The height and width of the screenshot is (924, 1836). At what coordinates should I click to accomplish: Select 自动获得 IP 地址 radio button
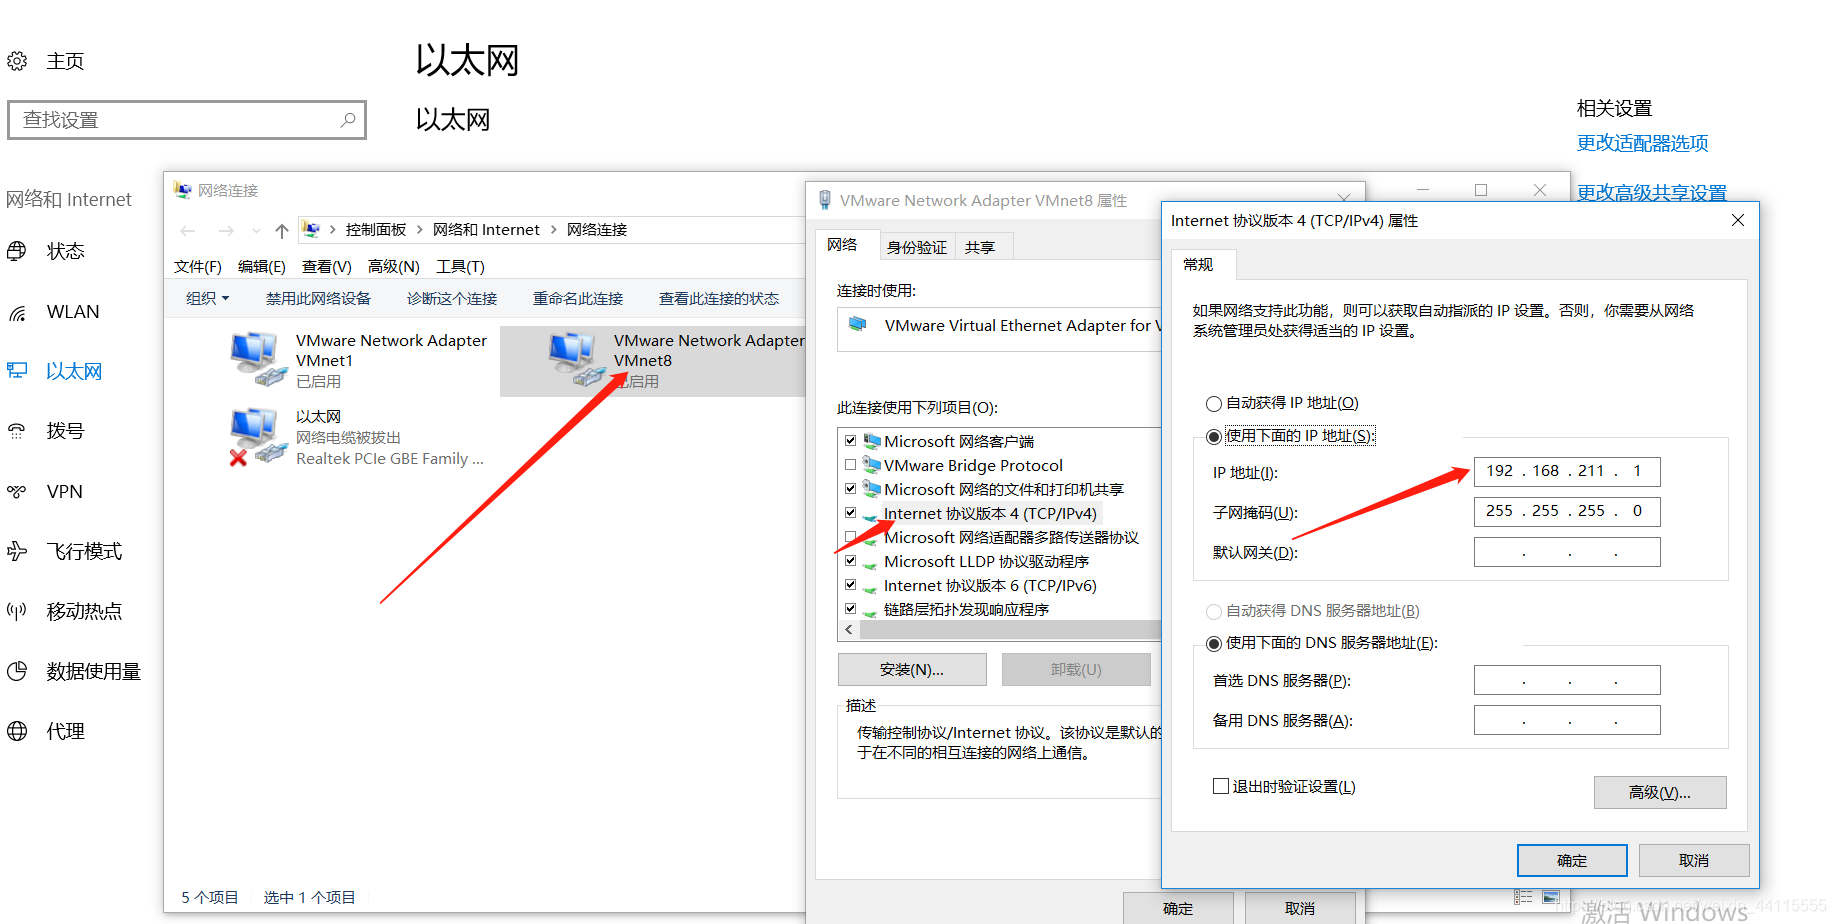(1214, 404)
